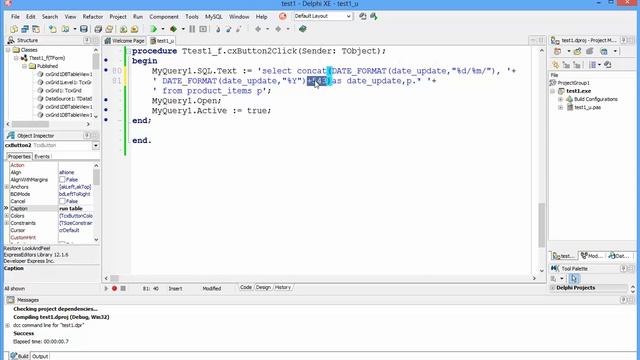This screenshot has width=640, height=360.
Task: Click the first New Items toolbar icon
Action: [14, 29]
